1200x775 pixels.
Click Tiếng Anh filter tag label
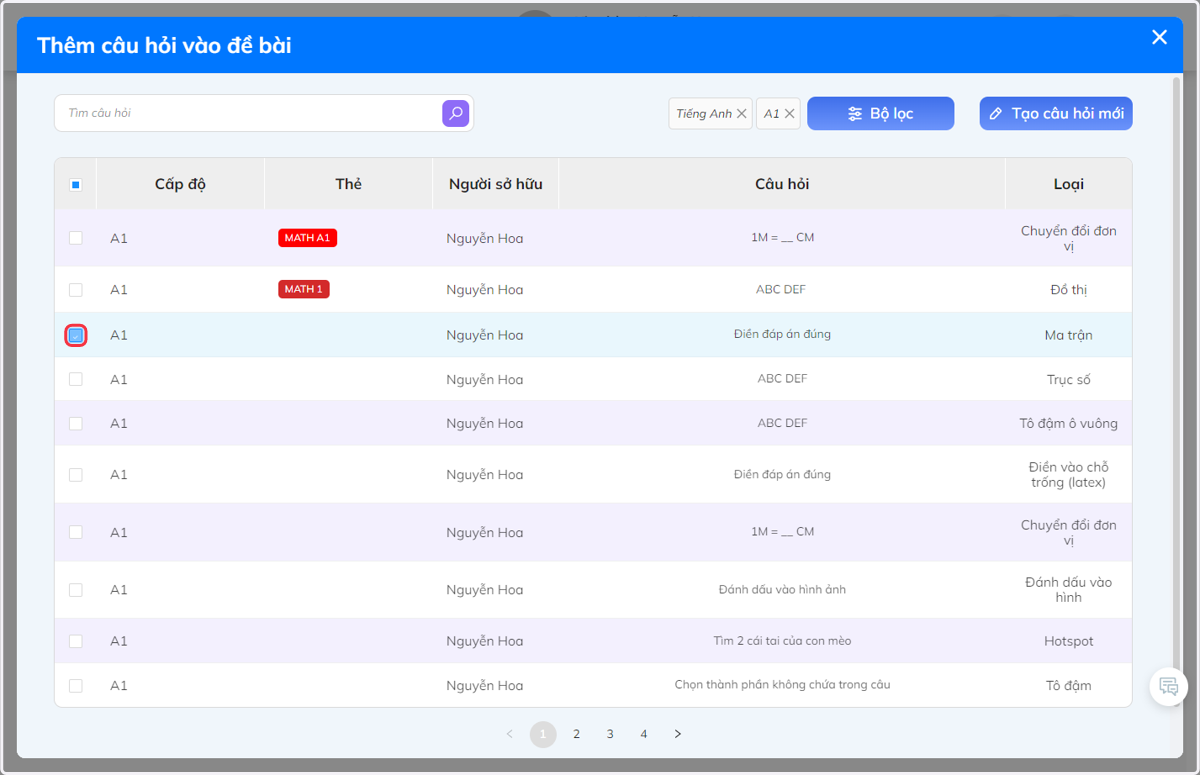[704, 114]
